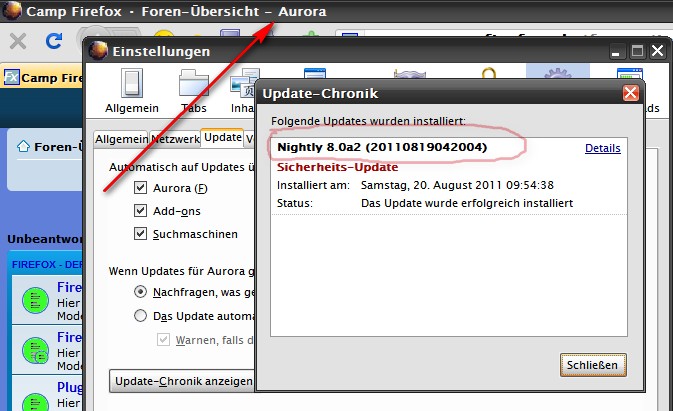Click the Fx favicon on Camp Firefox tab
Viewport: 673px width, 411px height.
(x=12, y=78)
